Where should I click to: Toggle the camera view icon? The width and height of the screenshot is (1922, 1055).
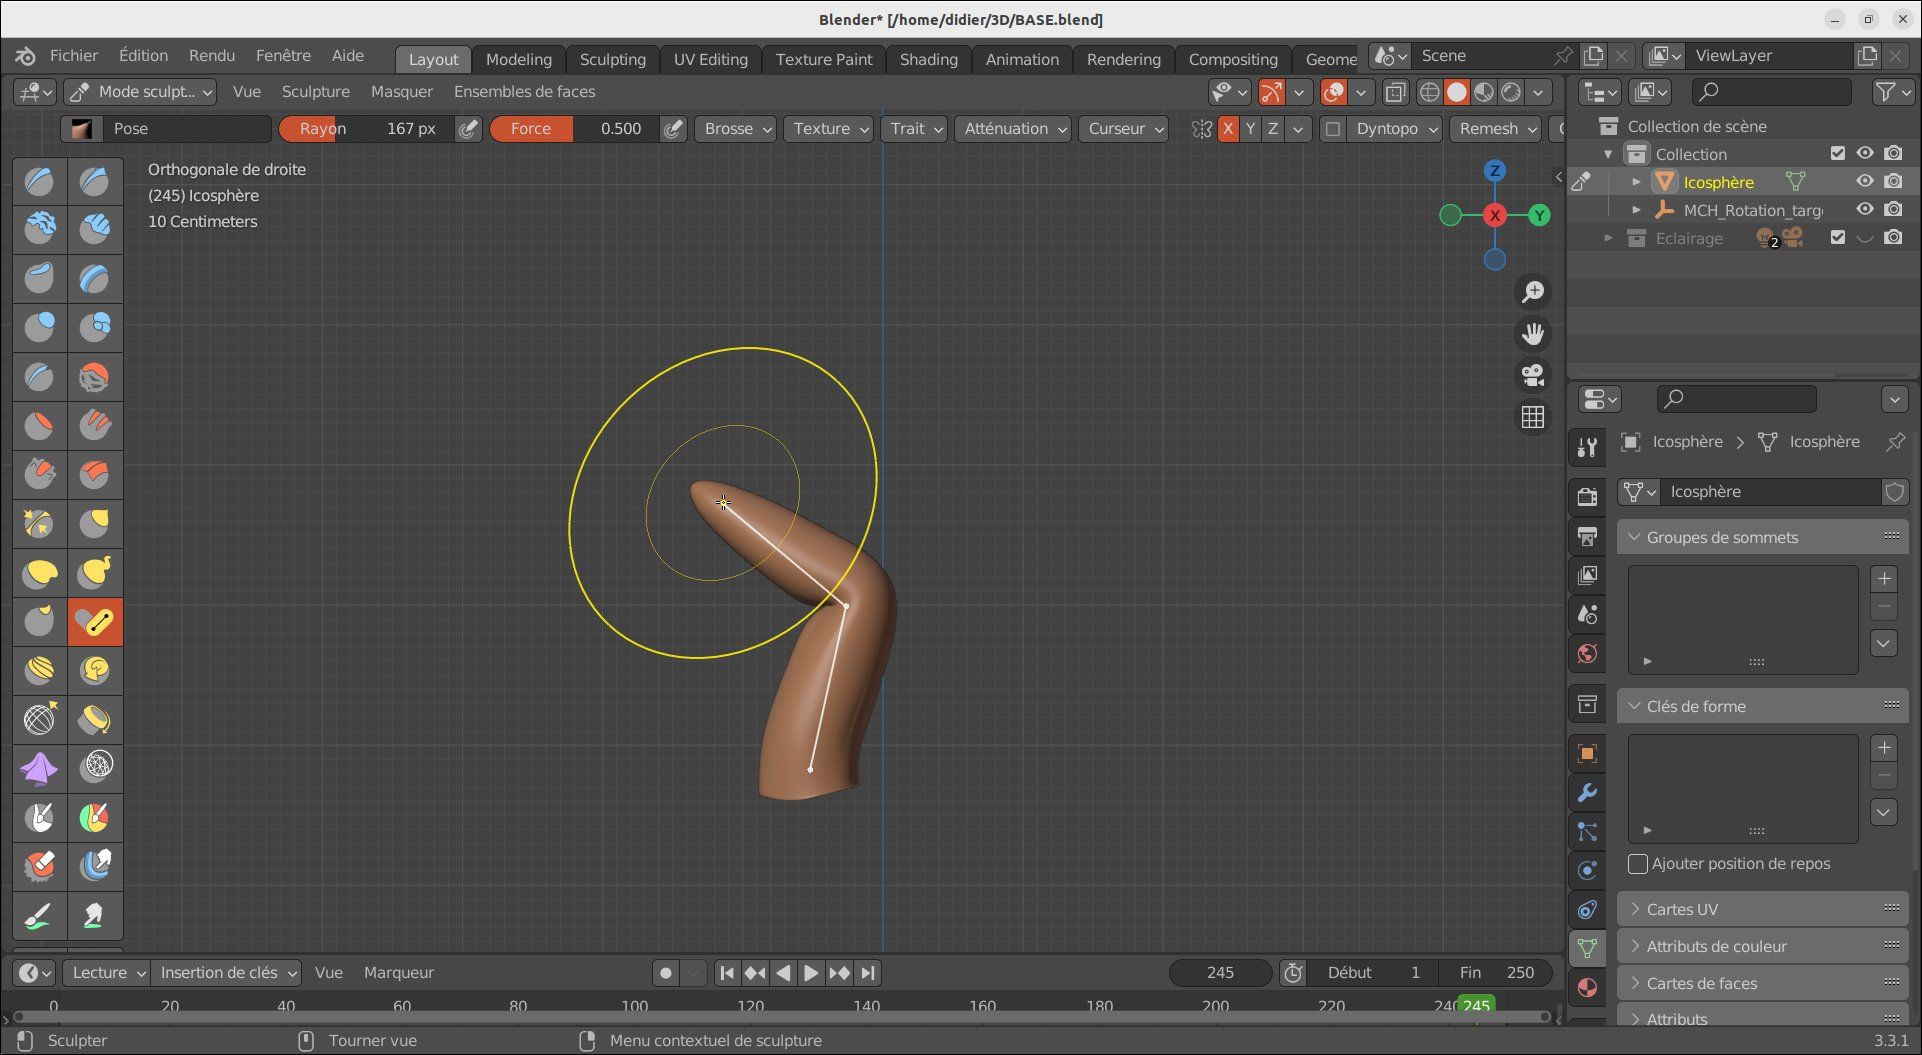click(x=1533, y=375)
